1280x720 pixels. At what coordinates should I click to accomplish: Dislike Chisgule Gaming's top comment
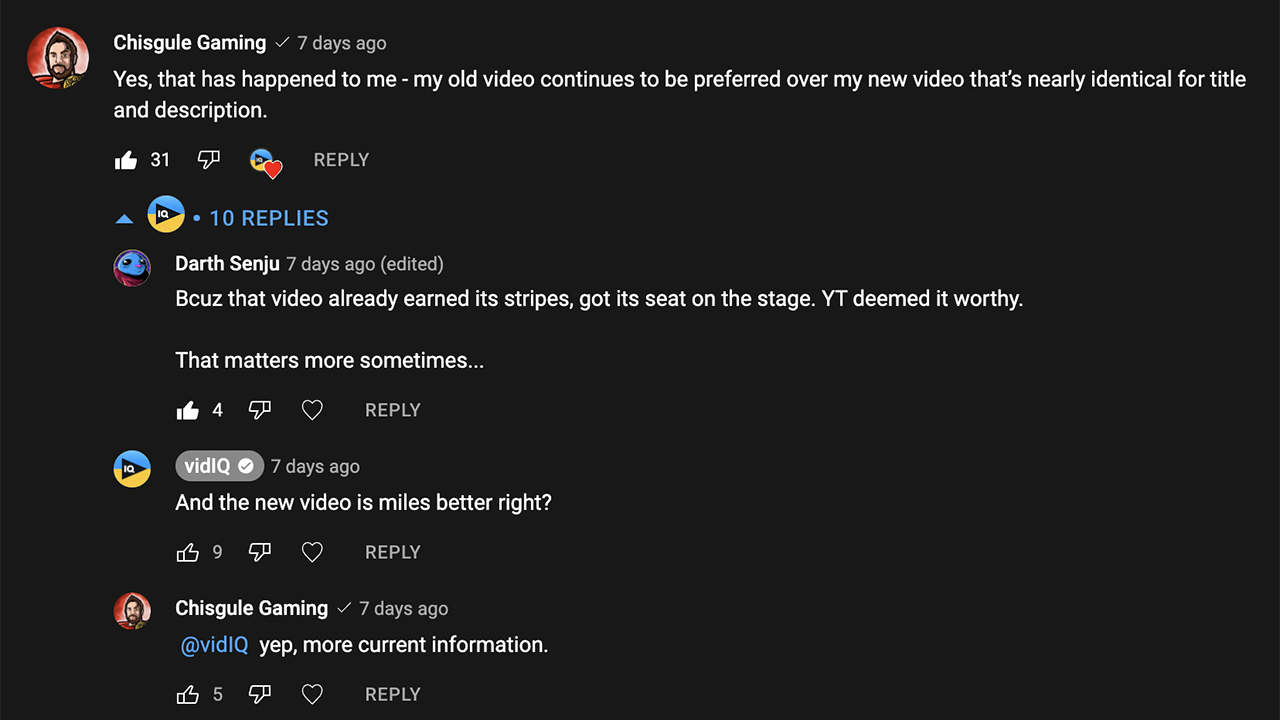coord(208,160)
